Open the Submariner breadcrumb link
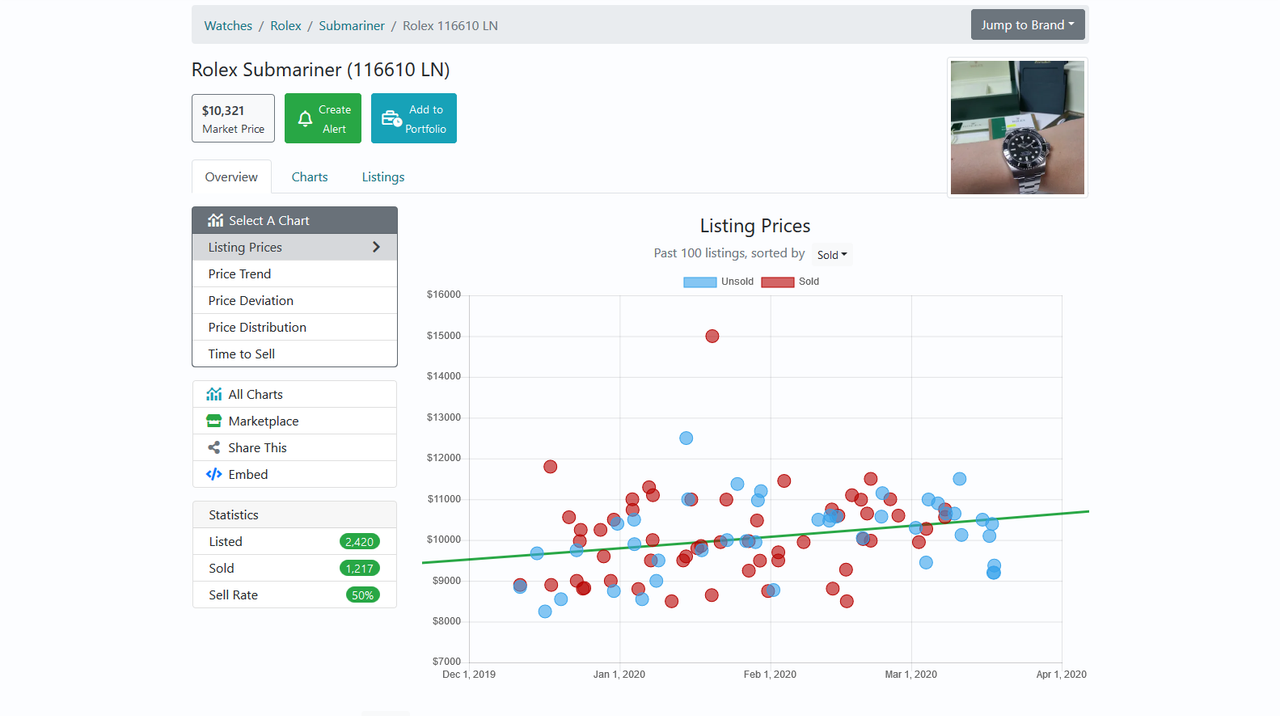This screenshot has width=1280, height=716. click(x=352, y=26)
